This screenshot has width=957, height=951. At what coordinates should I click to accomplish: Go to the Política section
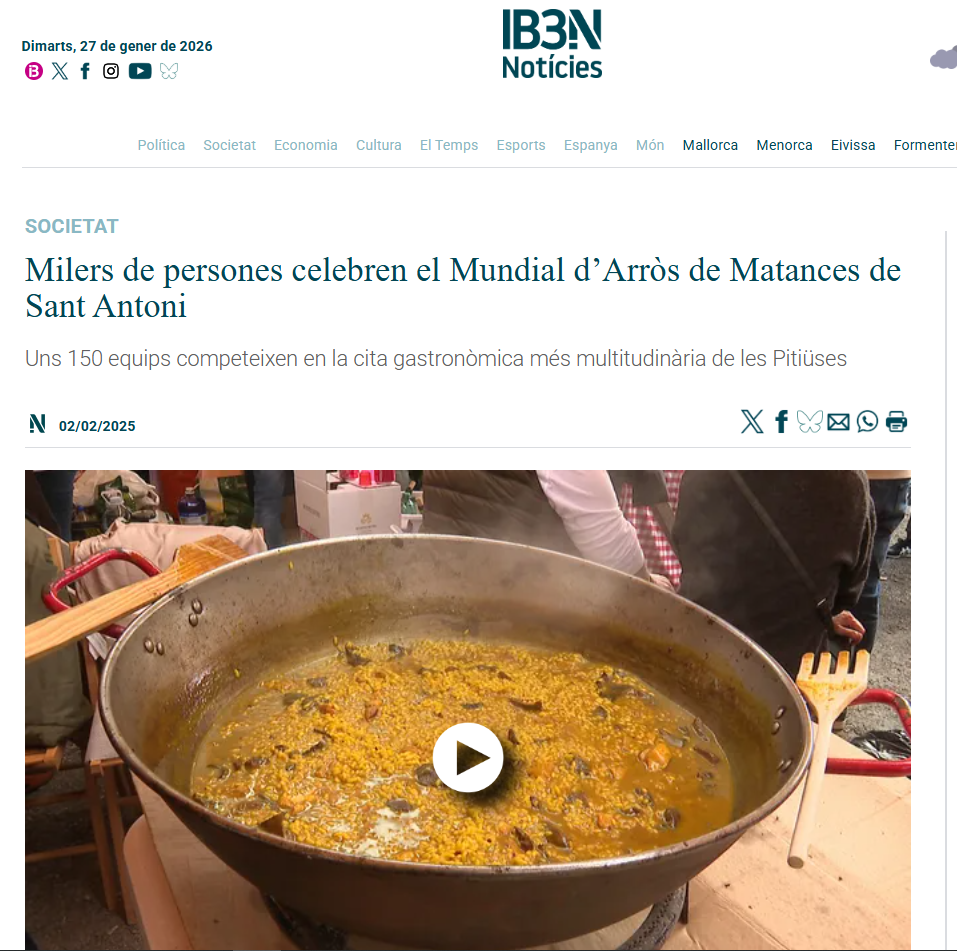pyautogui.click(x=161, y=145)
